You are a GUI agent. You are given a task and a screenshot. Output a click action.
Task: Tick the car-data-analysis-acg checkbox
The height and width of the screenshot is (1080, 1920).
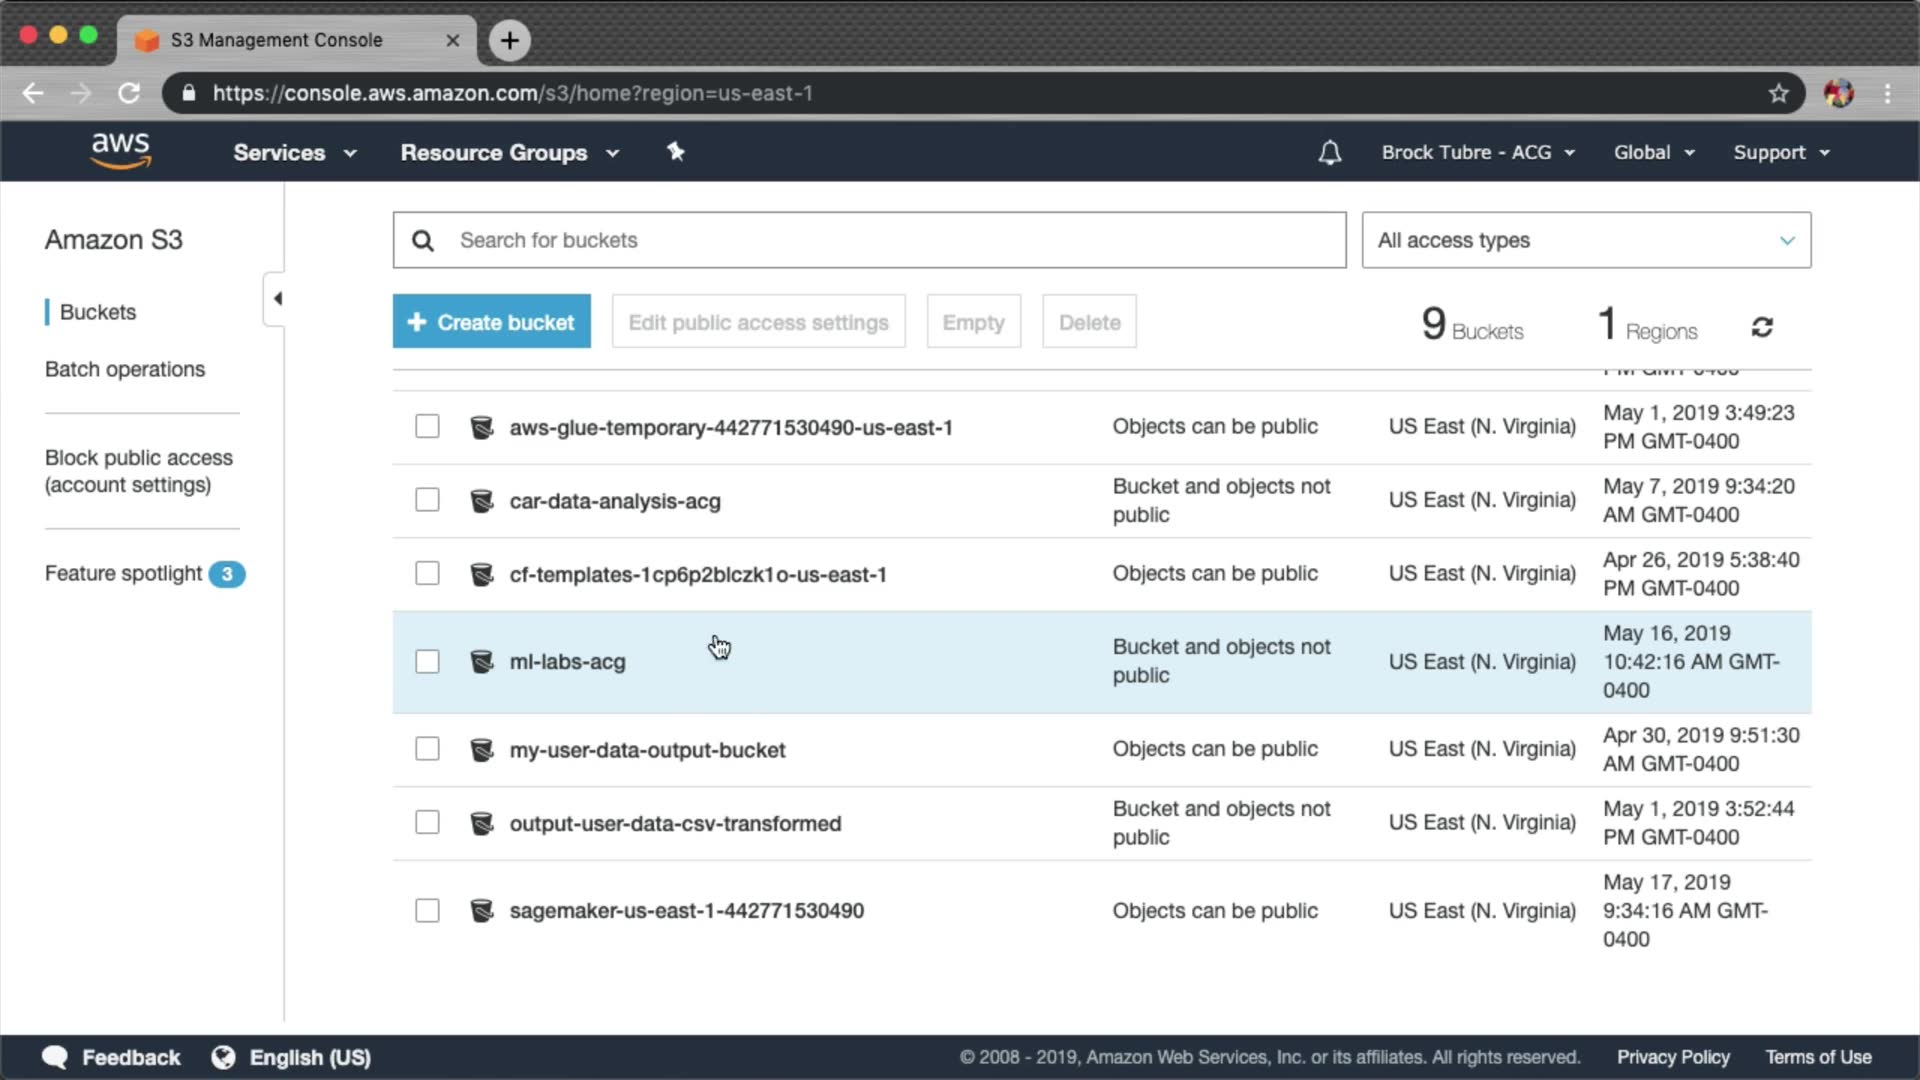pos(427,500)
